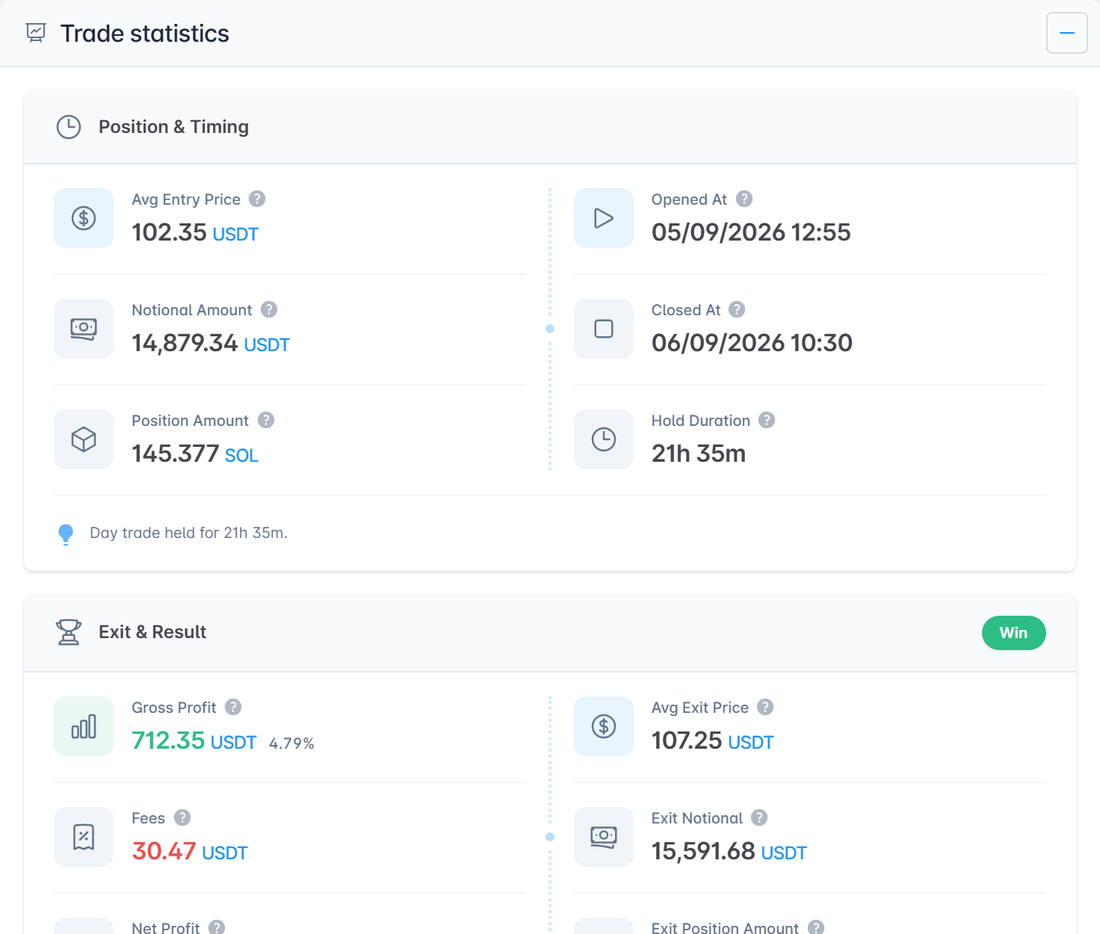The width and height of the screenshot is (1100, 934).
Task: Open help tooltip for Opened At
Action: click(x=744, y=199)
